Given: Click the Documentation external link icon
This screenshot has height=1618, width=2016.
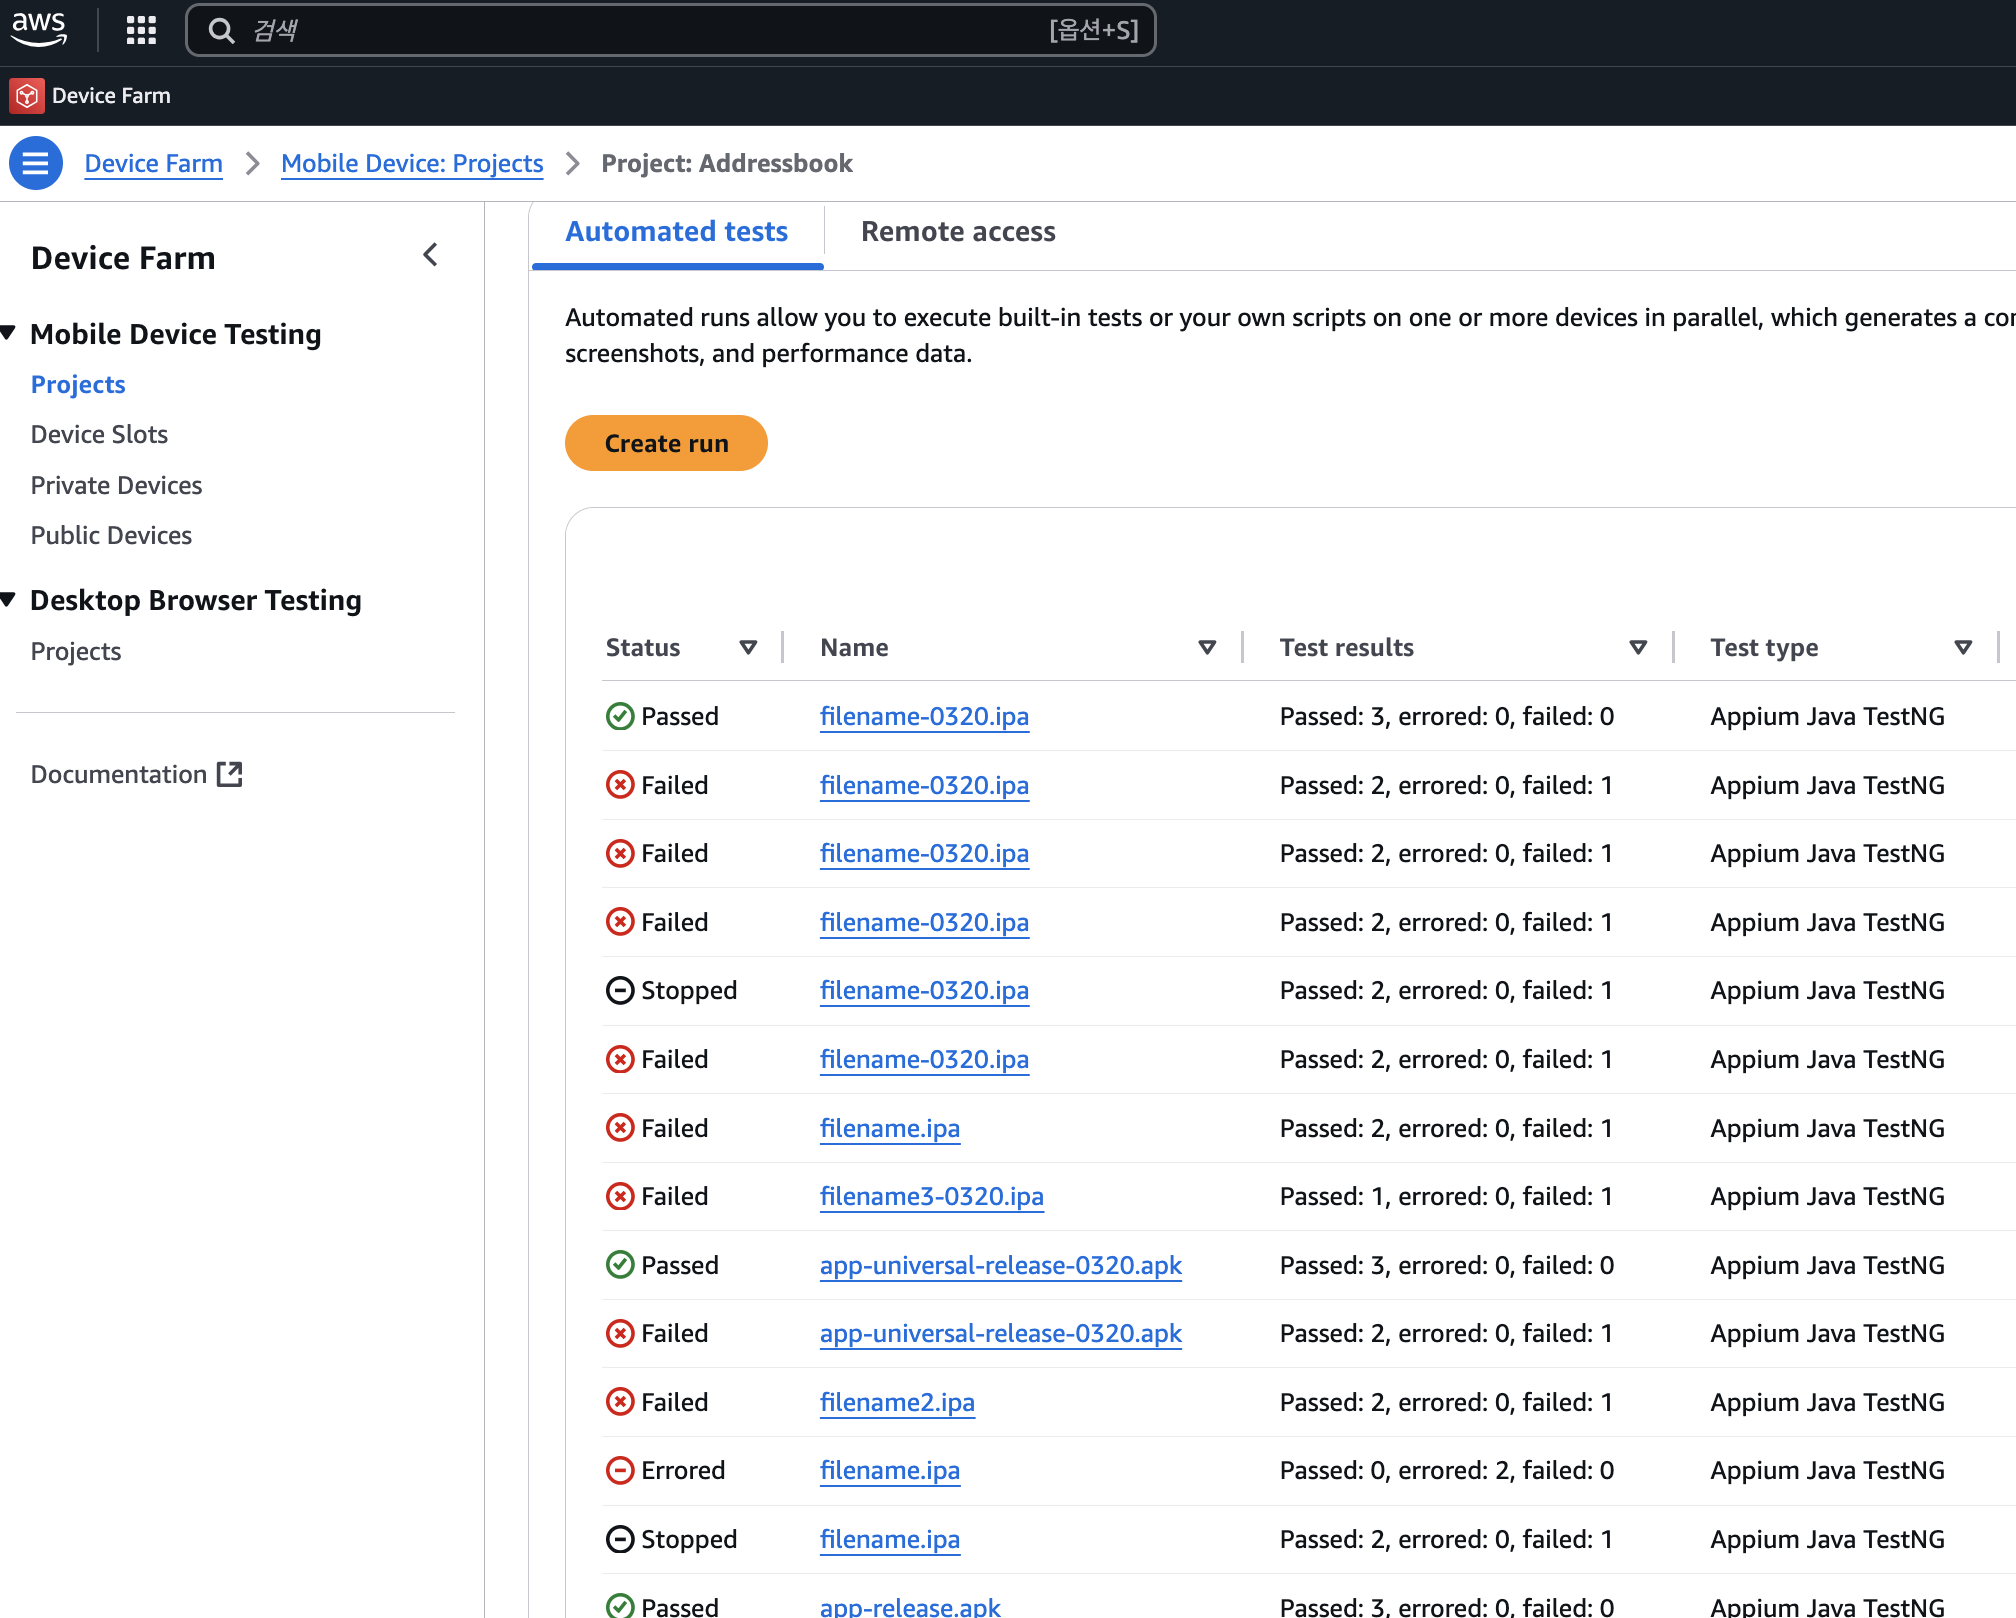Looking at the screenshot, I should pyautogui.click(x=230, y=774).
